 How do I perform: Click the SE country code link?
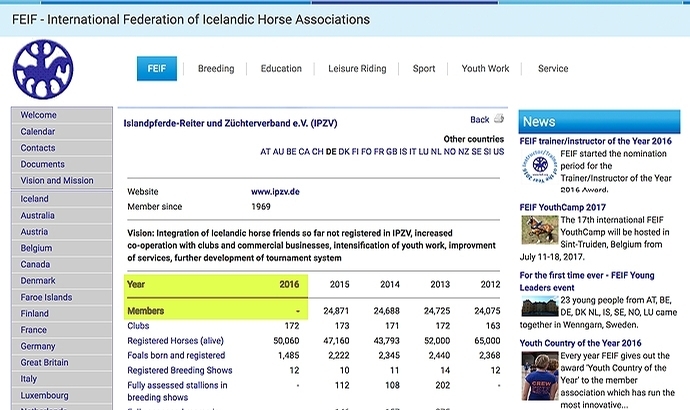click(476, 151)
